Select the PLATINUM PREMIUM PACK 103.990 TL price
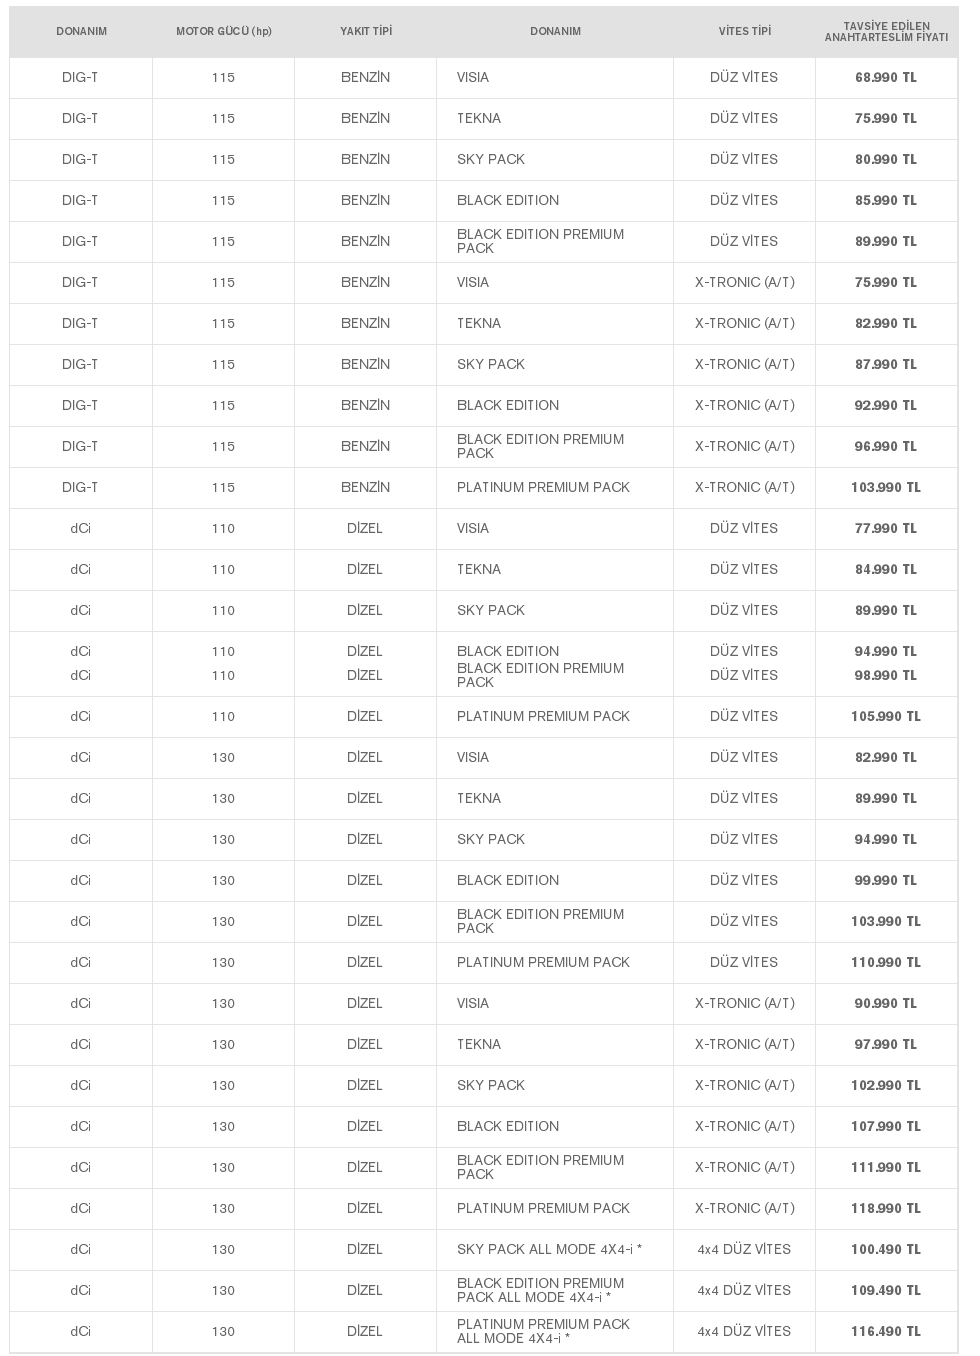 click(x=885, y=487)
